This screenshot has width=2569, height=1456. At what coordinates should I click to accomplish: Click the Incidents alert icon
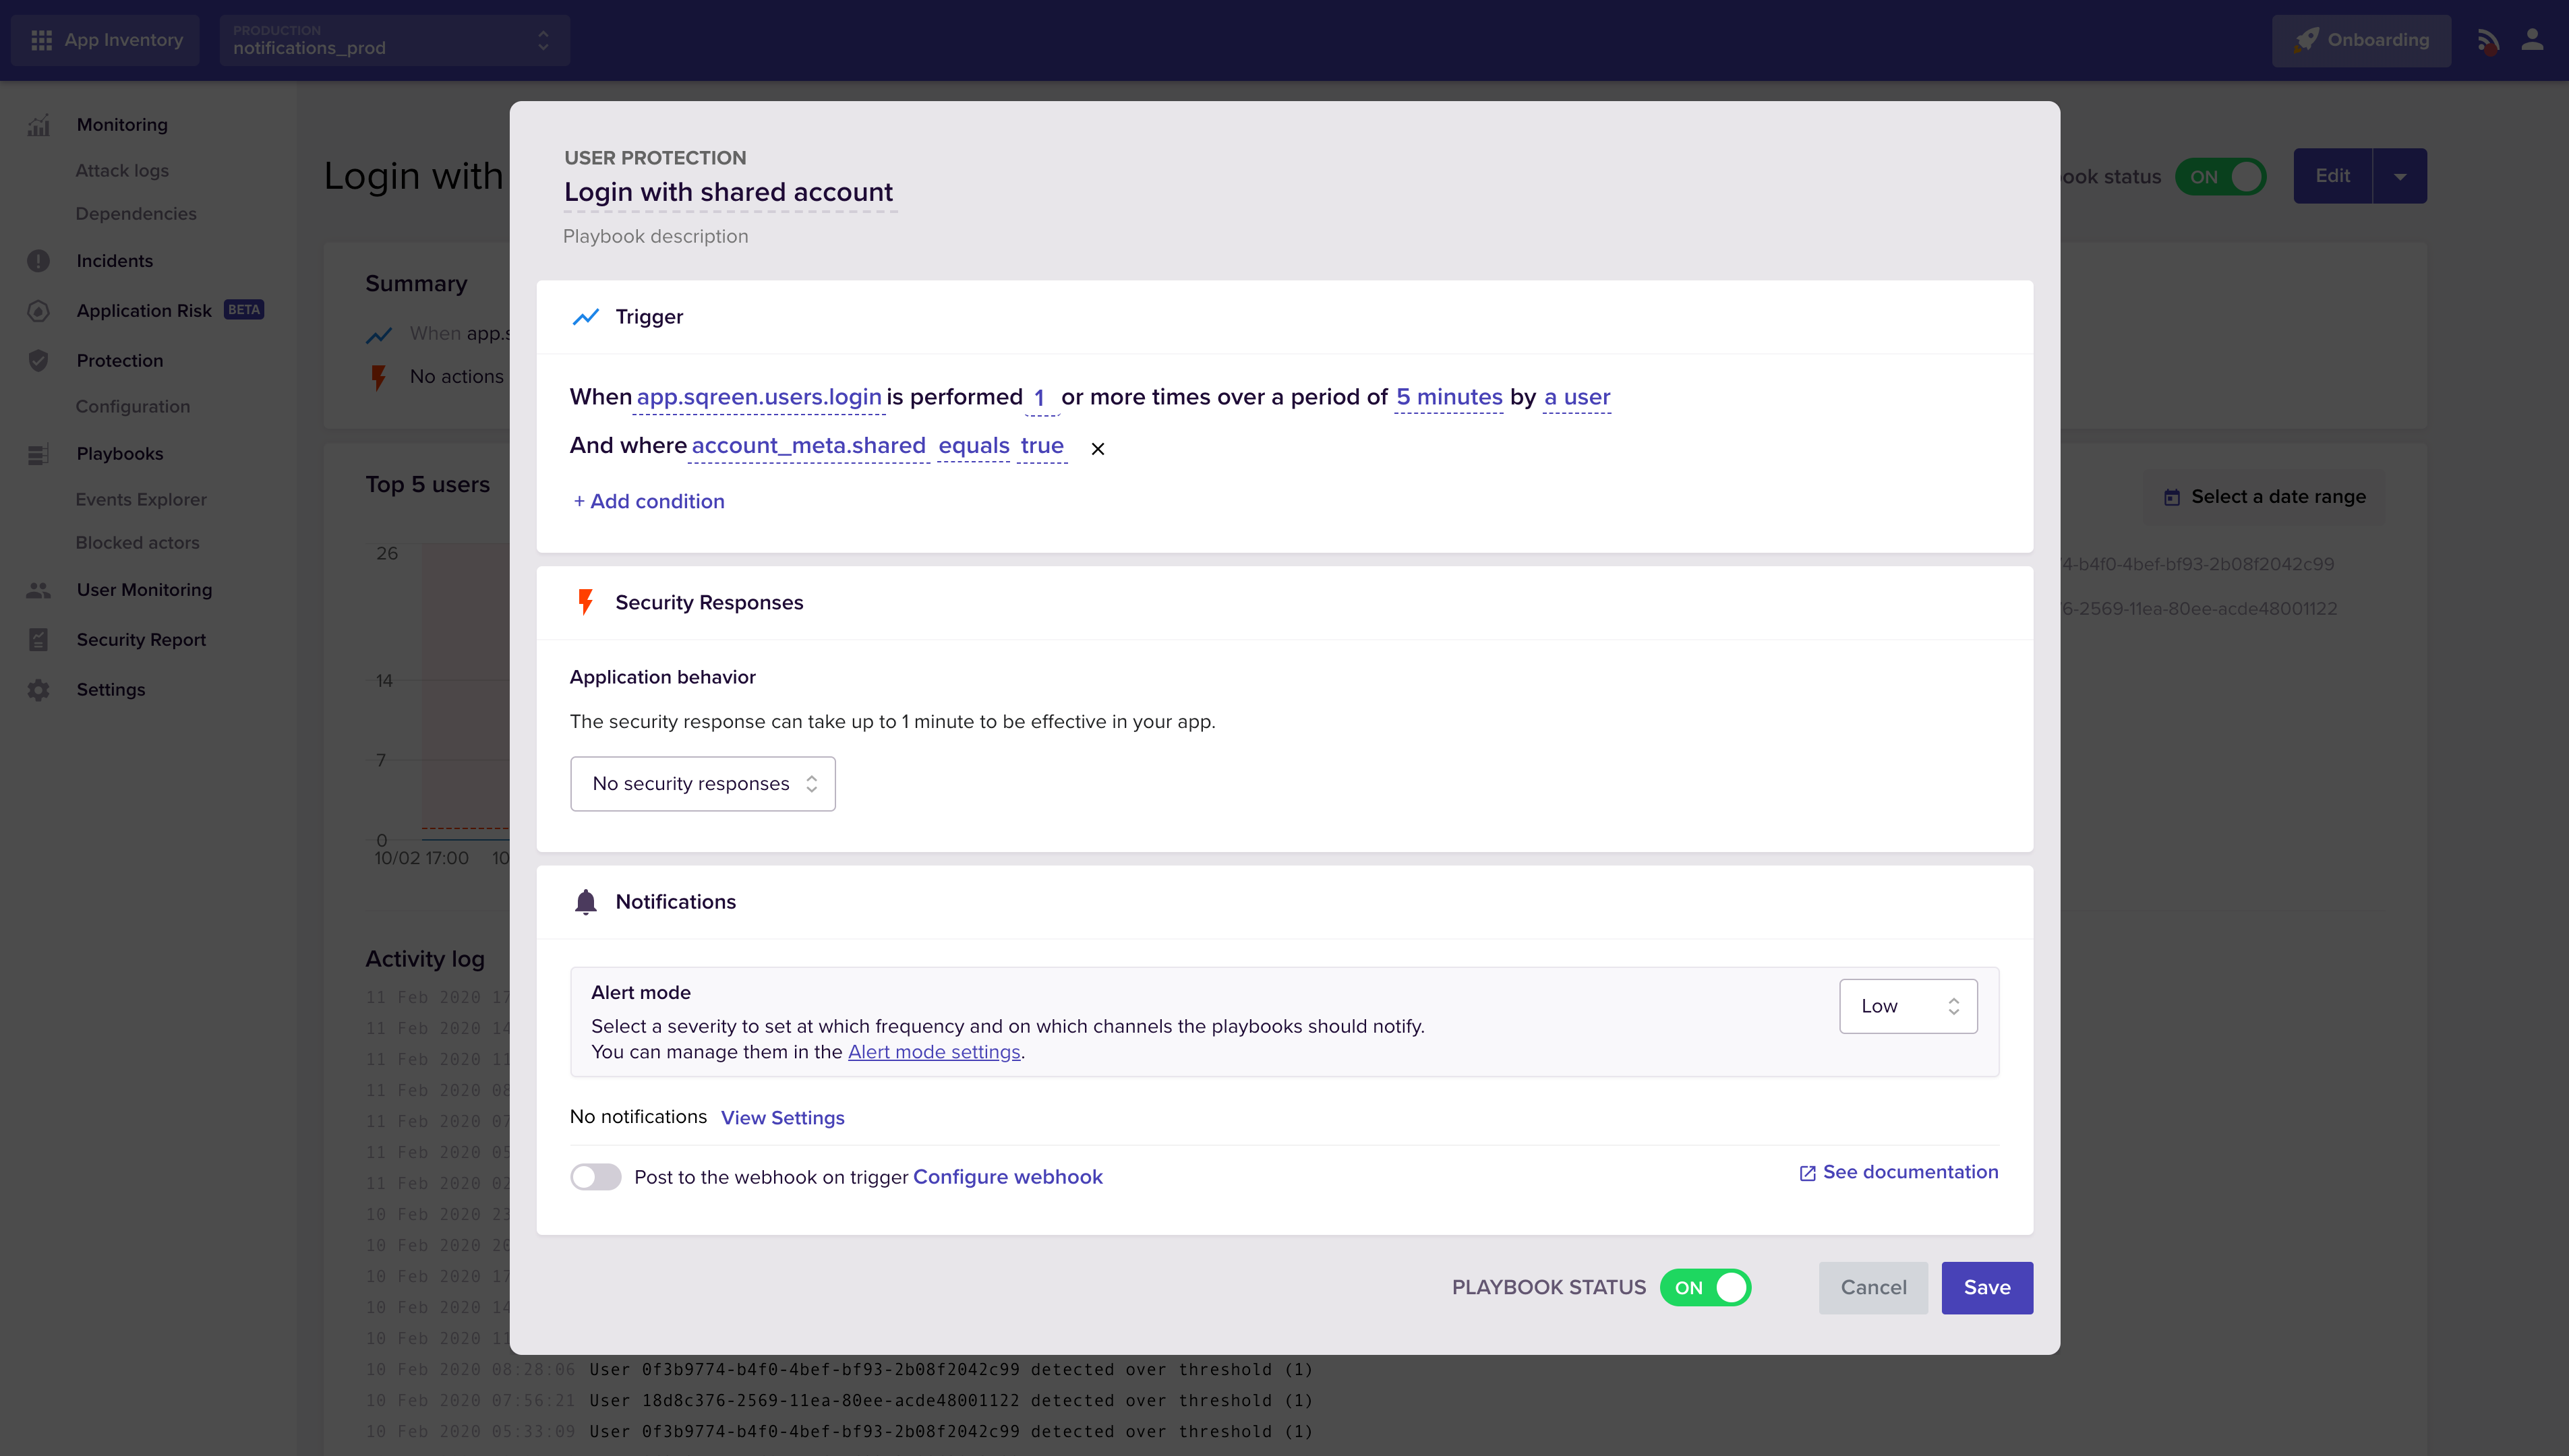tap(38, 261)
